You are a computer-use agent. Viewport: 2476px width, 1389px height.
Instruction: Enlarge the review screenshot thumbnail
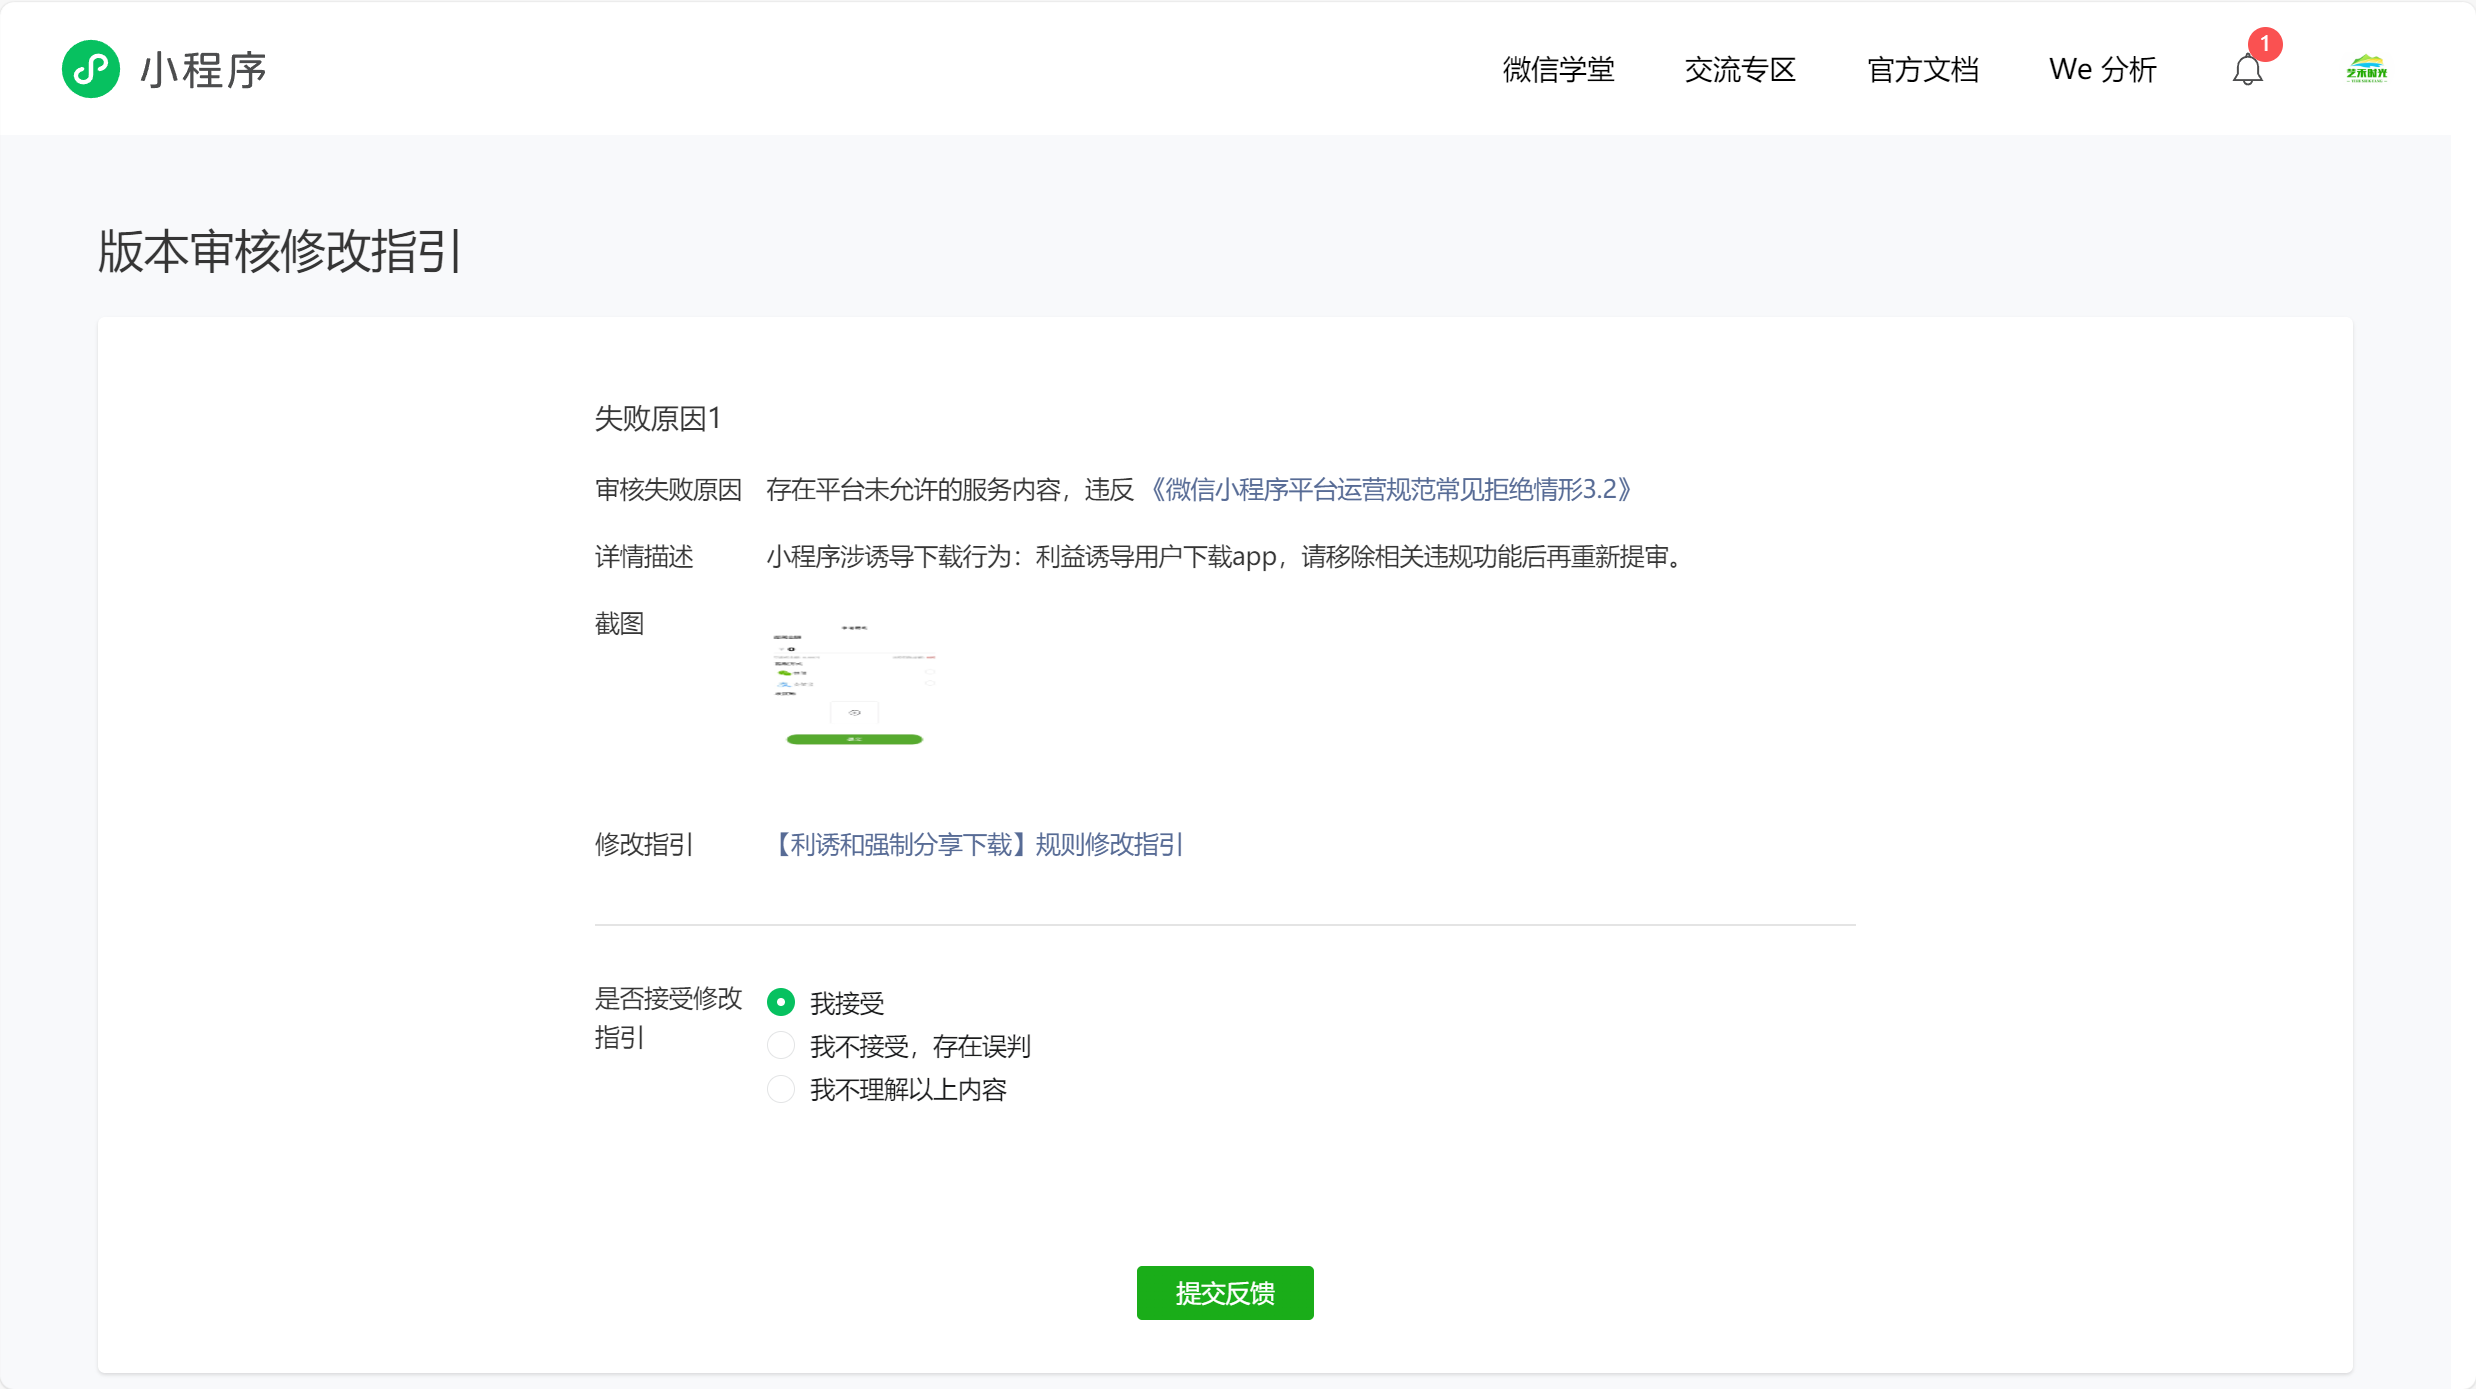[x=854, y=684]
